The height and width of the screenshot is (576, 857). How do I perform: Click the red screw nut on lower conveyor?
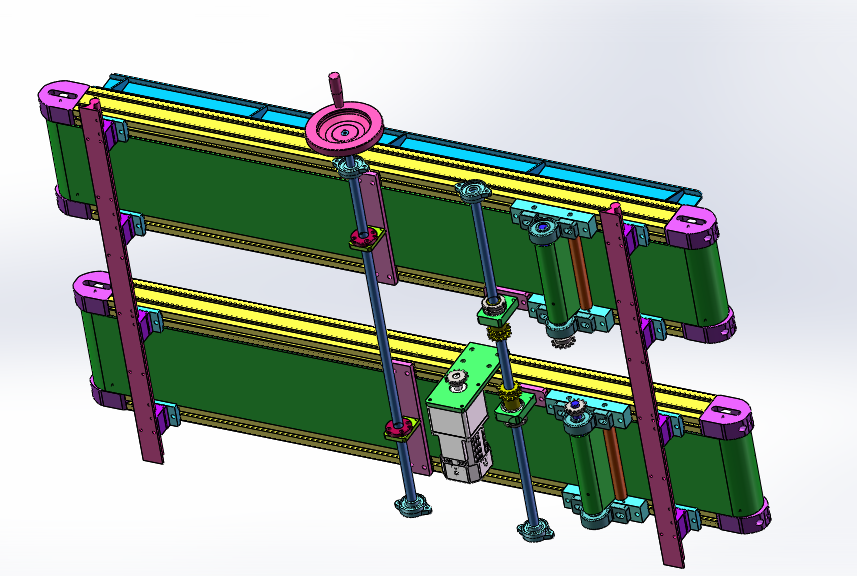point(397,428)
